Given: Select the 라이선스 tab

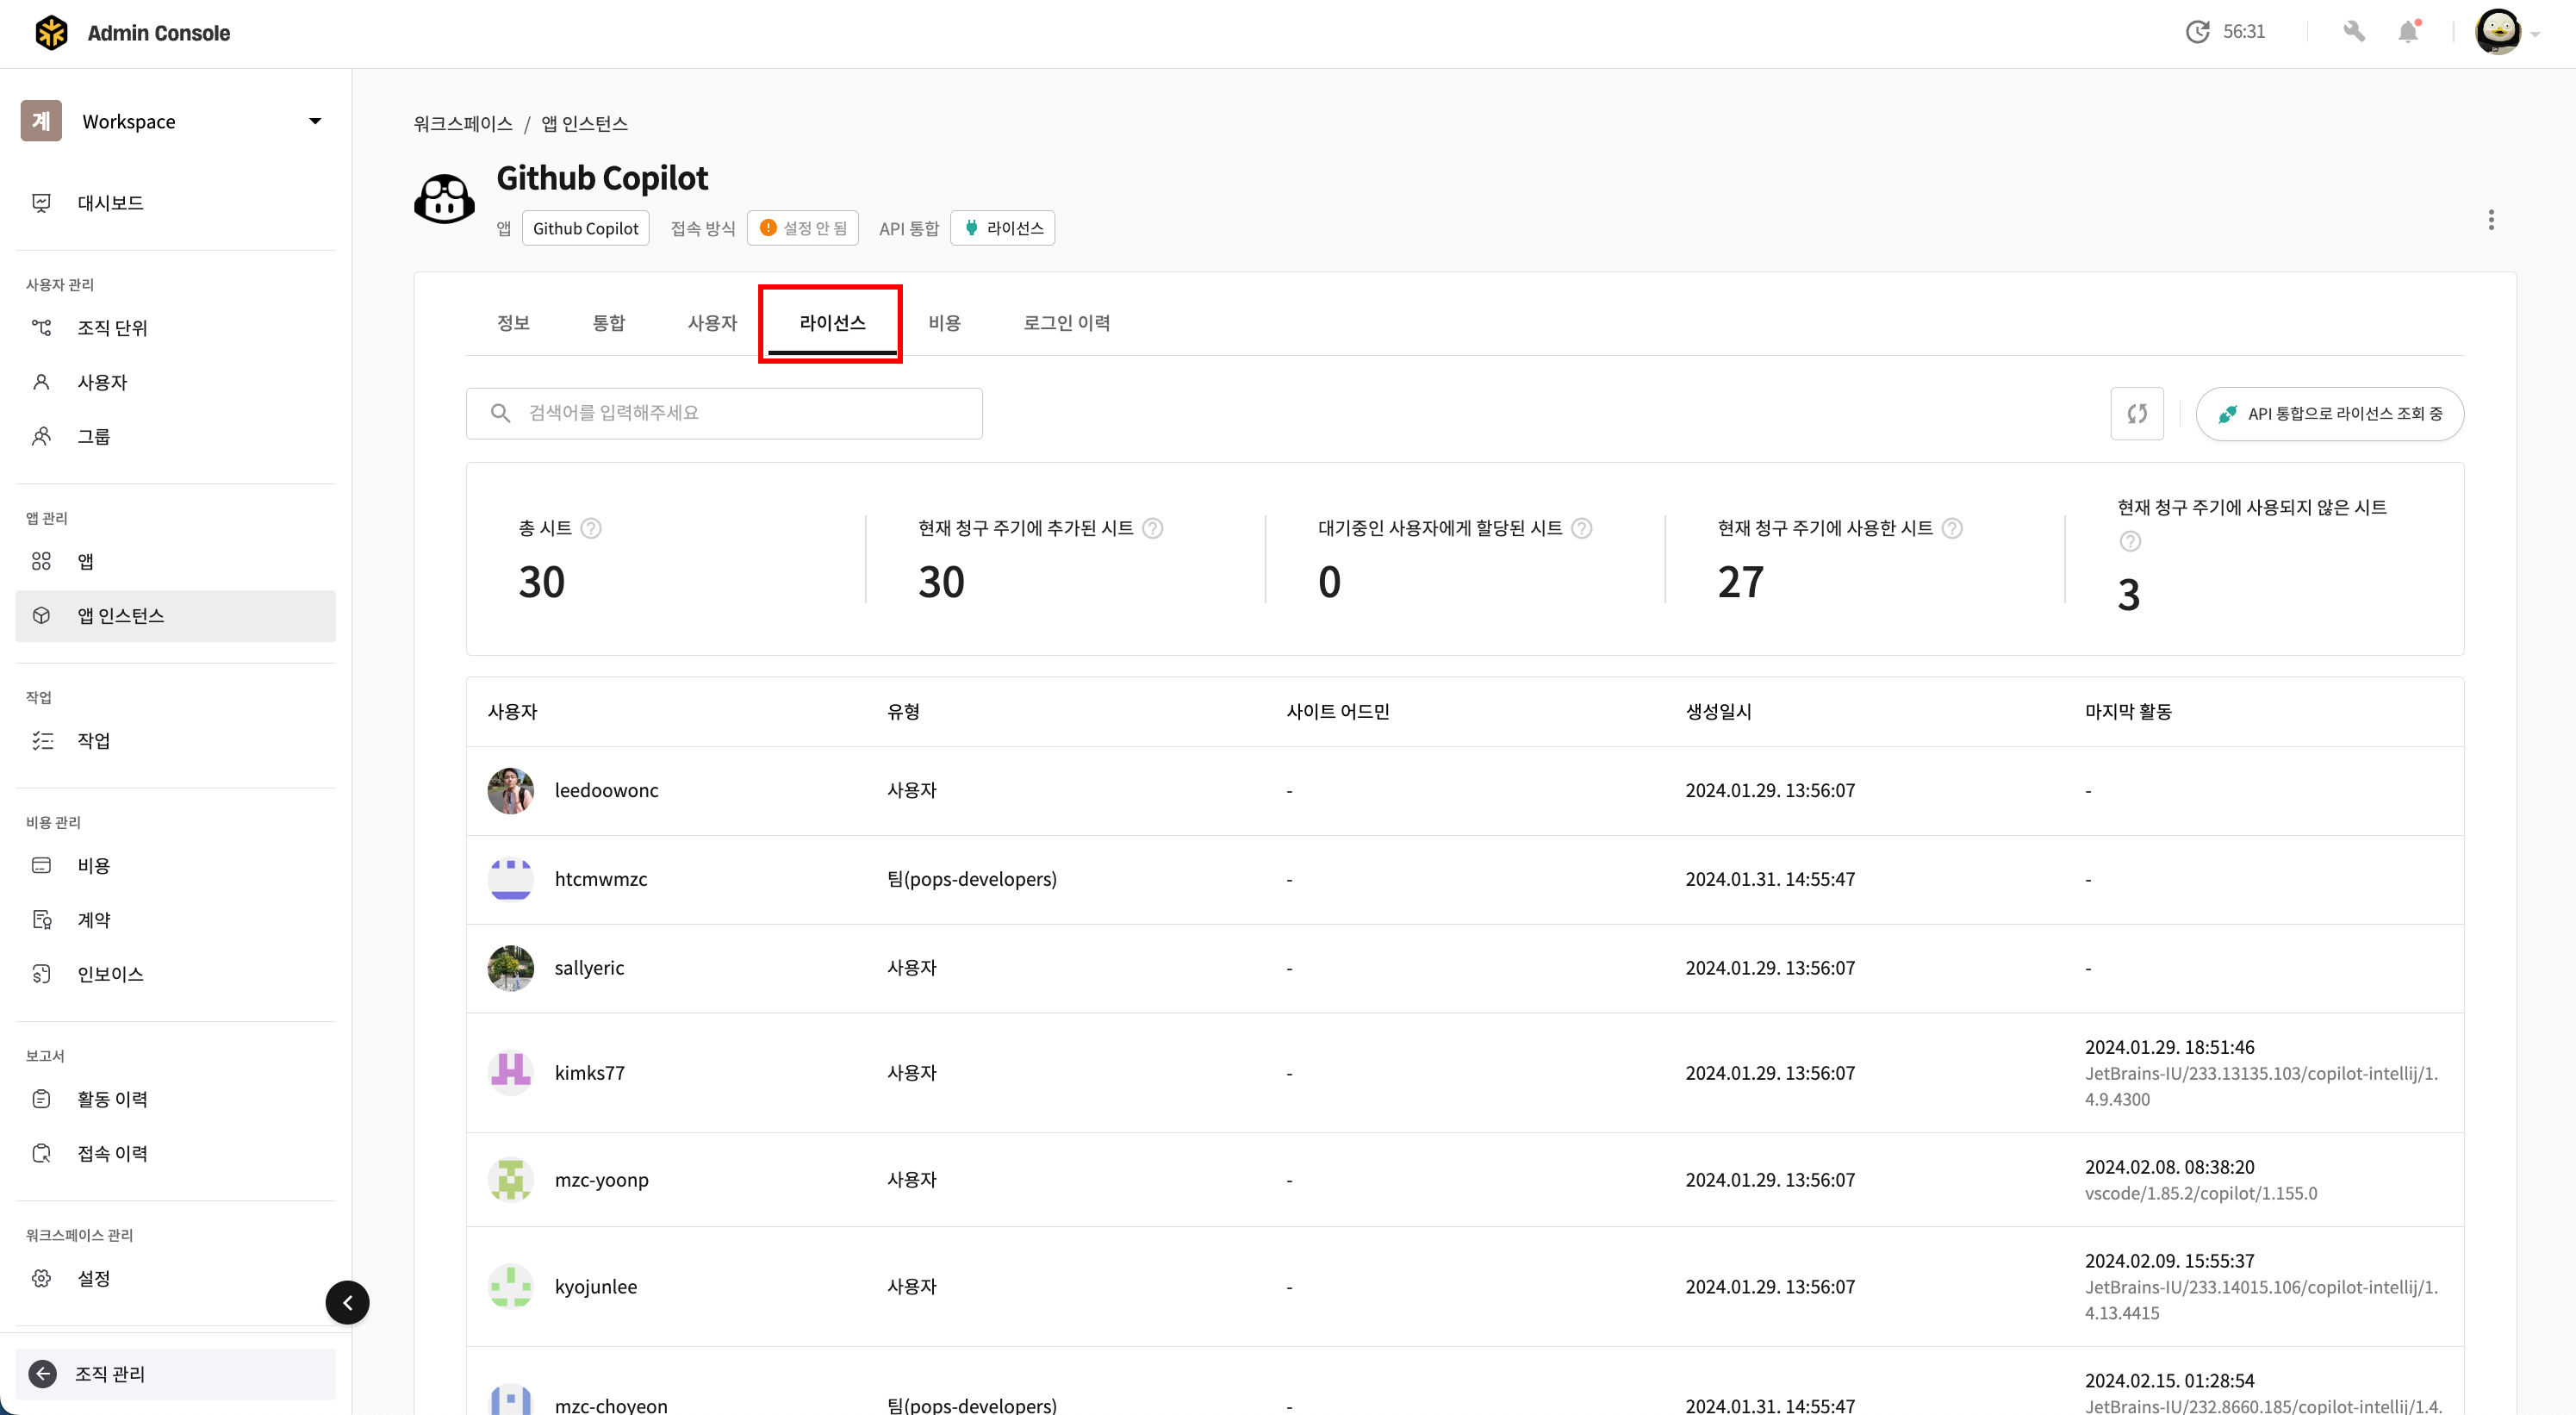Looking at the screenshot, I should (832, 323).
